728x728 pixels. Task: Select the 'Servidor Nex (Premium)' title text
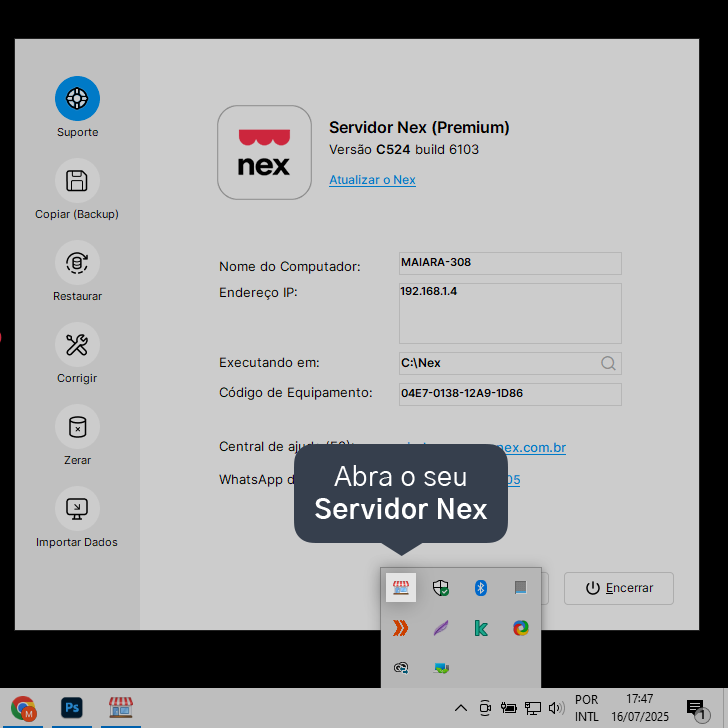(419, 127)
